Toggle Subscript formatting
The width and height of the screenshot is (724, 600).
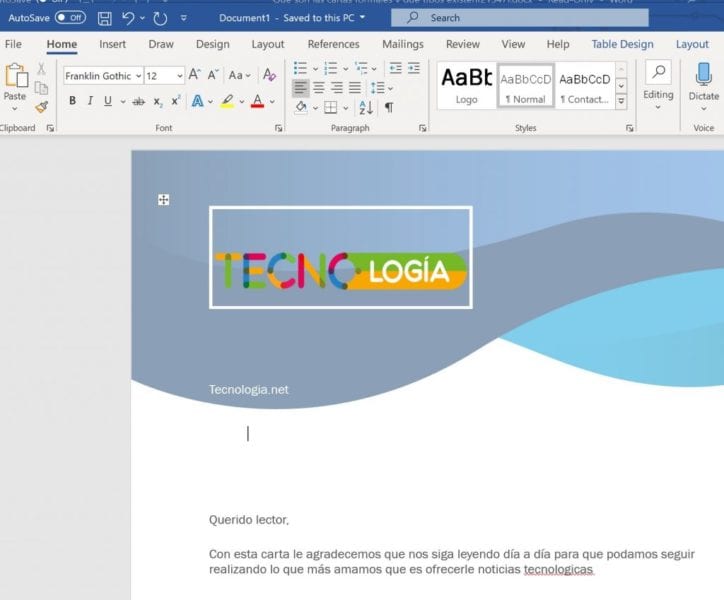(158, 102)
